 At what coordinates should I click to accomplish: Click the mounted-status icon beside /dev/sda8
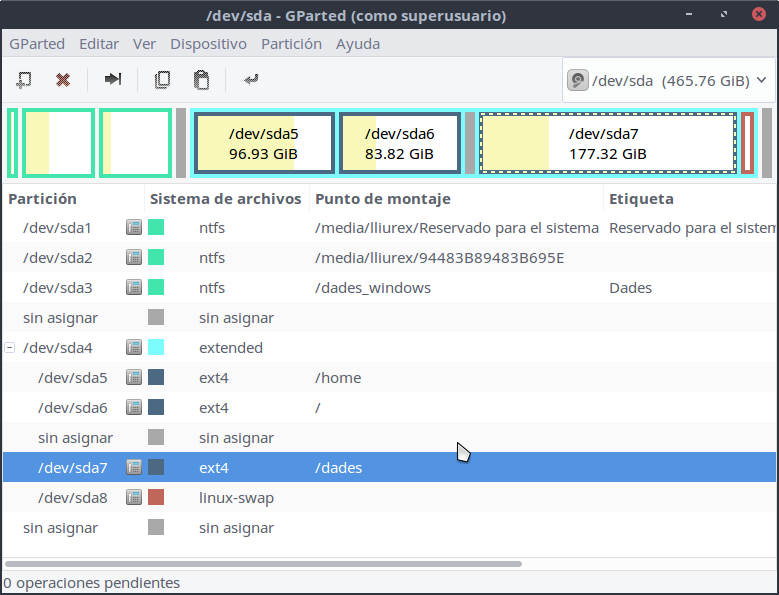tap(134, 498)
